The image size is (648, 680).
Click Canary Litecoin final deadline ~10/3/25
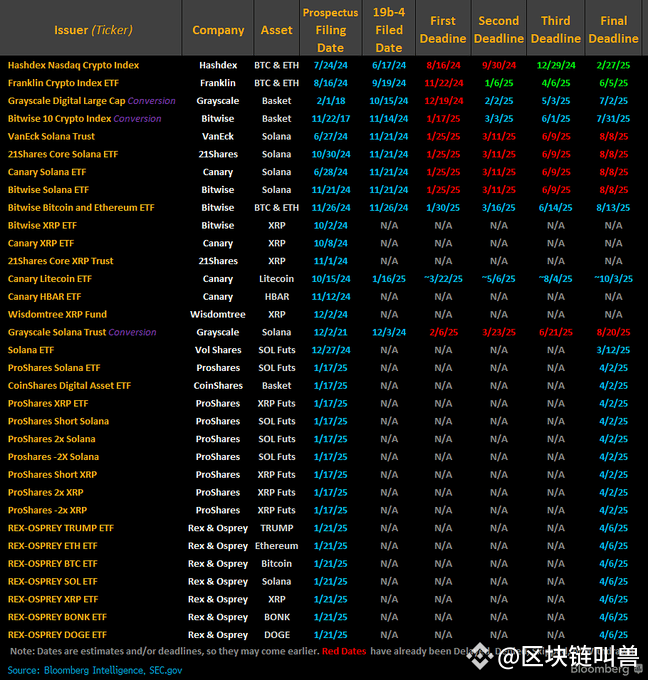point(613,279)
